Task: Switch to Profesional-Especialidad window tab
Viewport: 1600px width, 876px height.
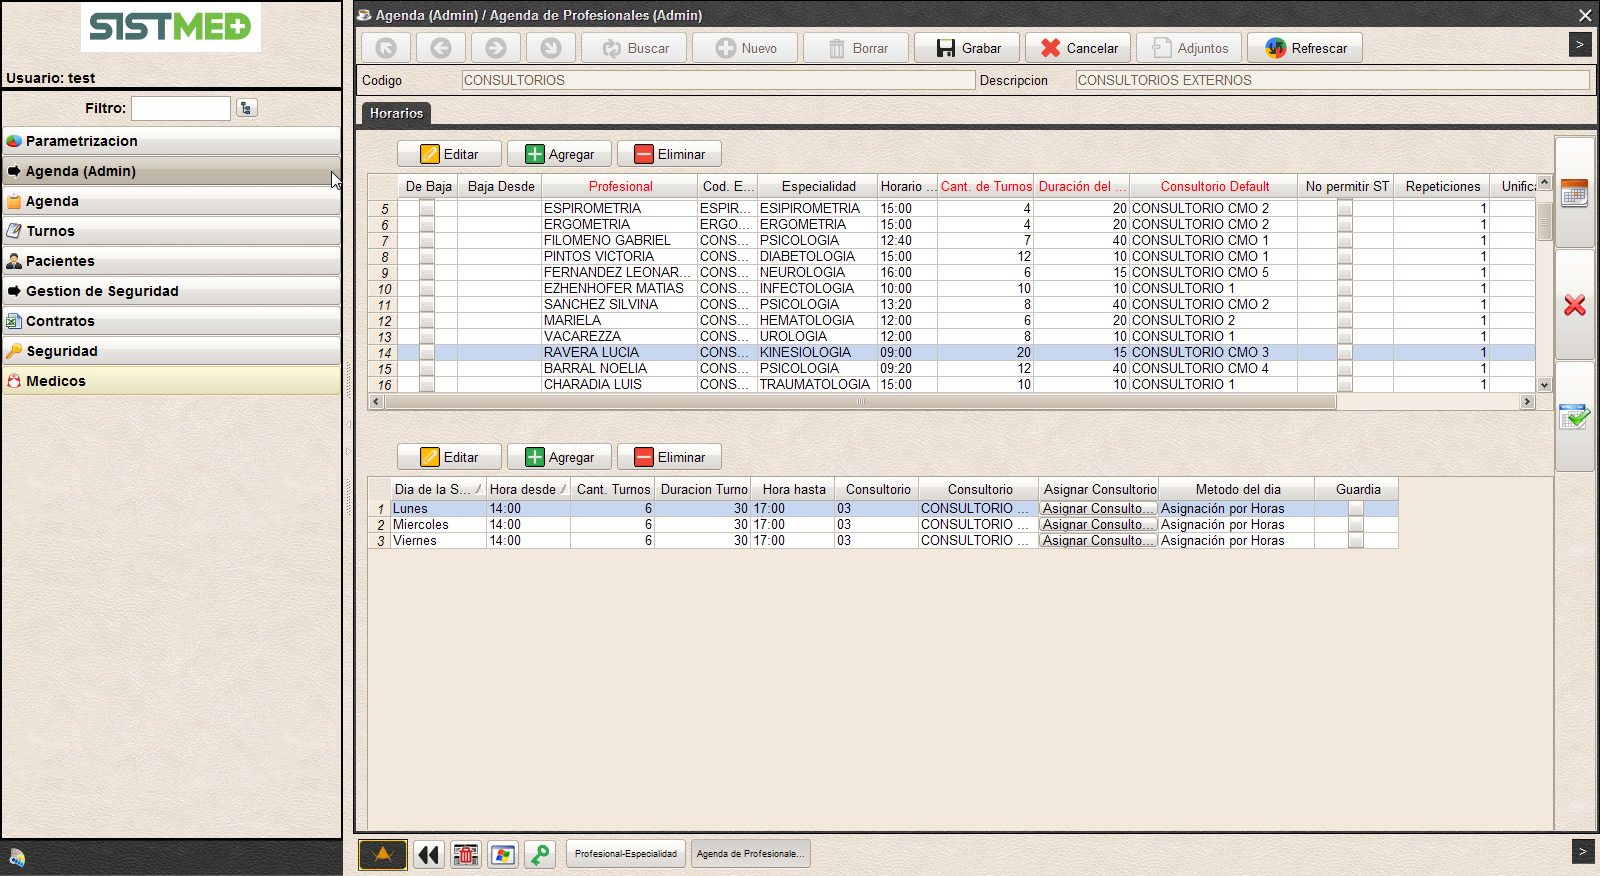Action: click(626, 854)
